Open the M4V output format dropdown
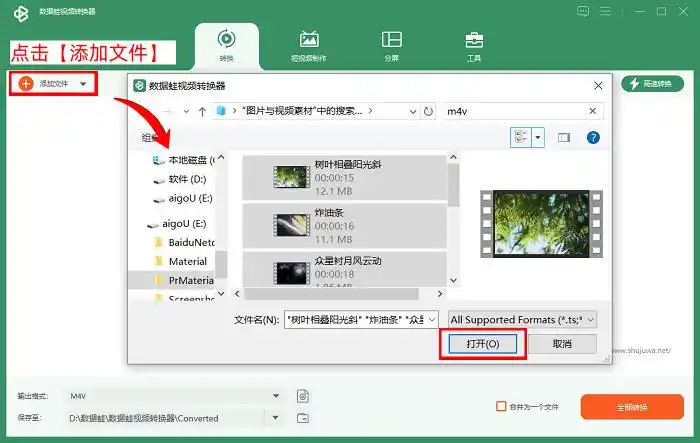The height and width of the screenshot is (443, 700). tap(277, 396)
